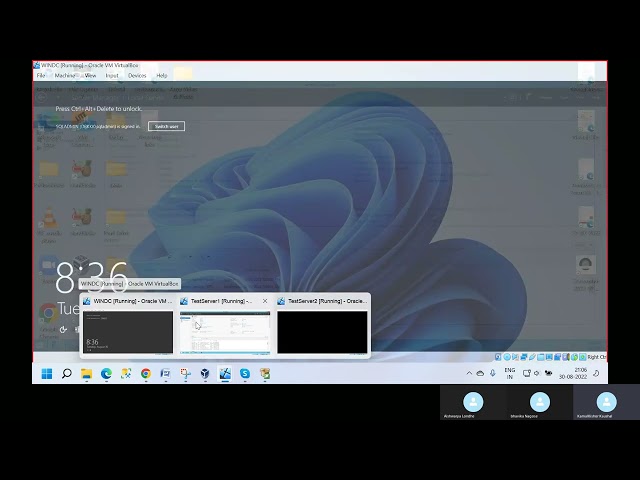Click the lock screen power icon

click(x=63, y=329)
